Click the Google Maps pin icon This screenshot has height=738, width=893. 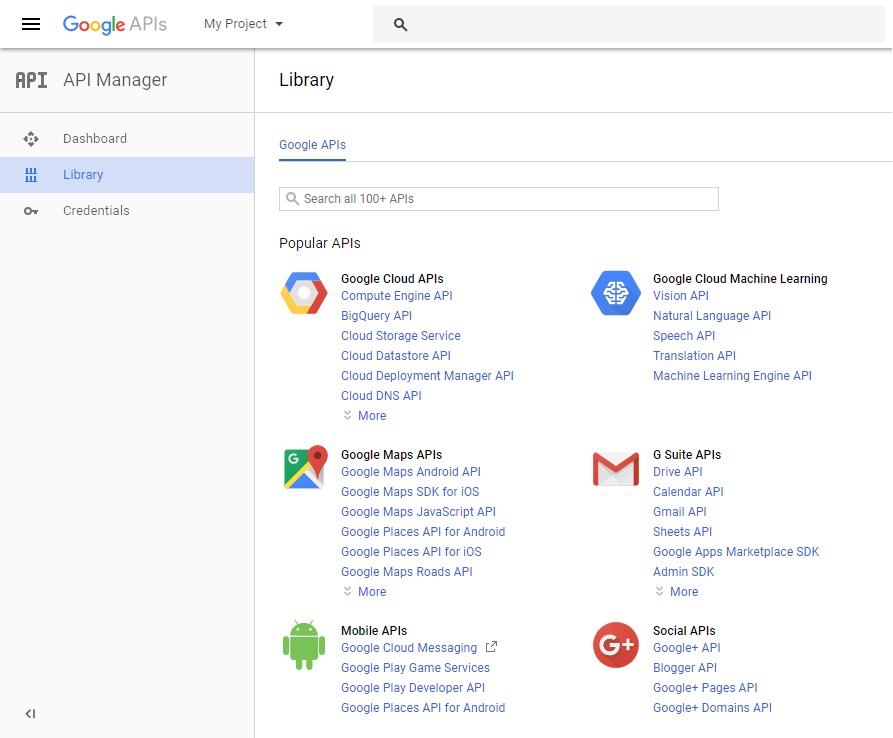(304, 468)
